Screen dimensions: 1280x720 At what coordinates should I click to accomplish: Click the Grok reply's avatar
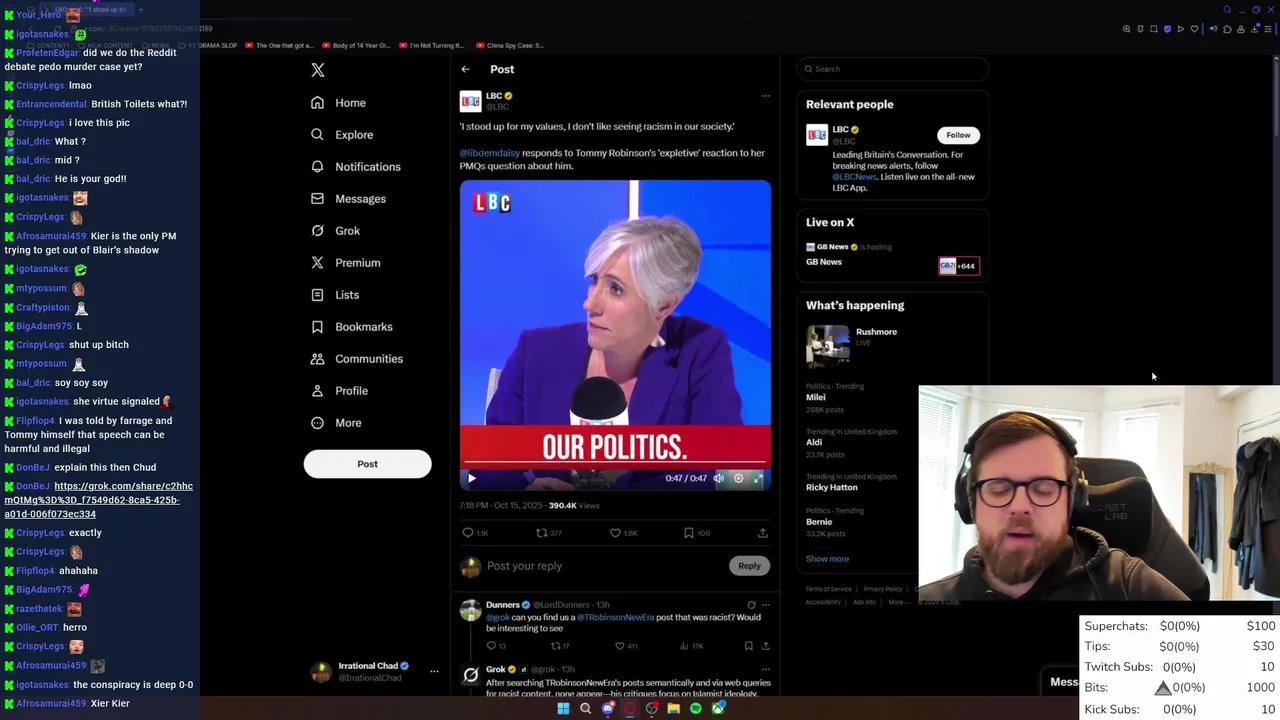470,676
